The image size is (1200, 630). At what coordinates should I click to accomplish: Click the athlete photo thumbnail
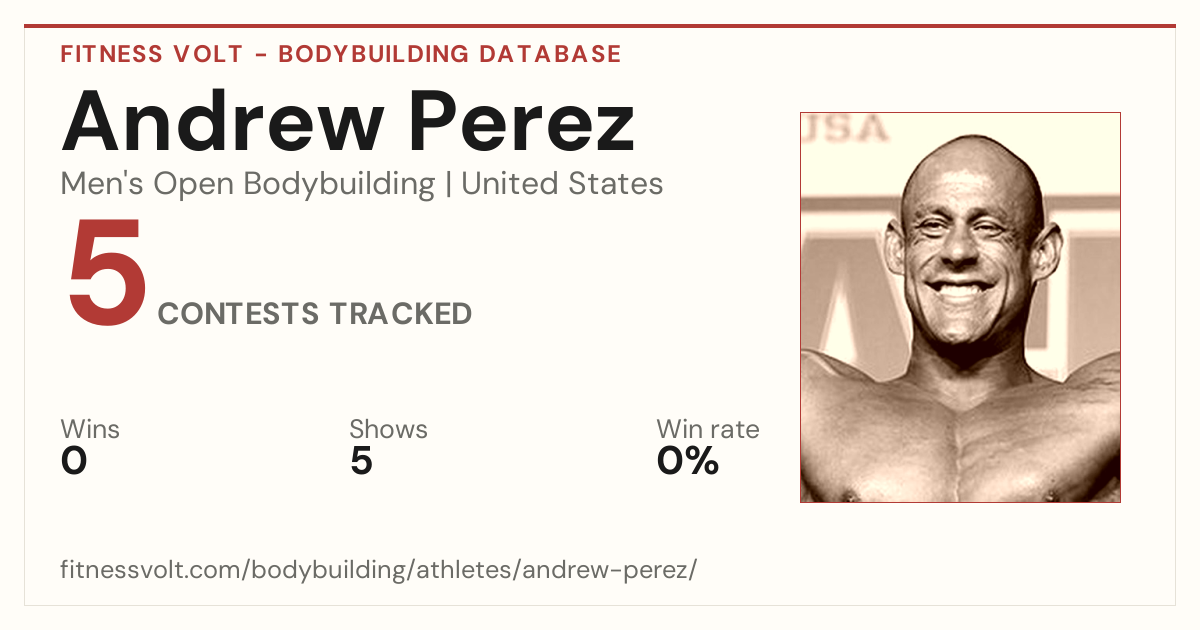pos(960,307)
